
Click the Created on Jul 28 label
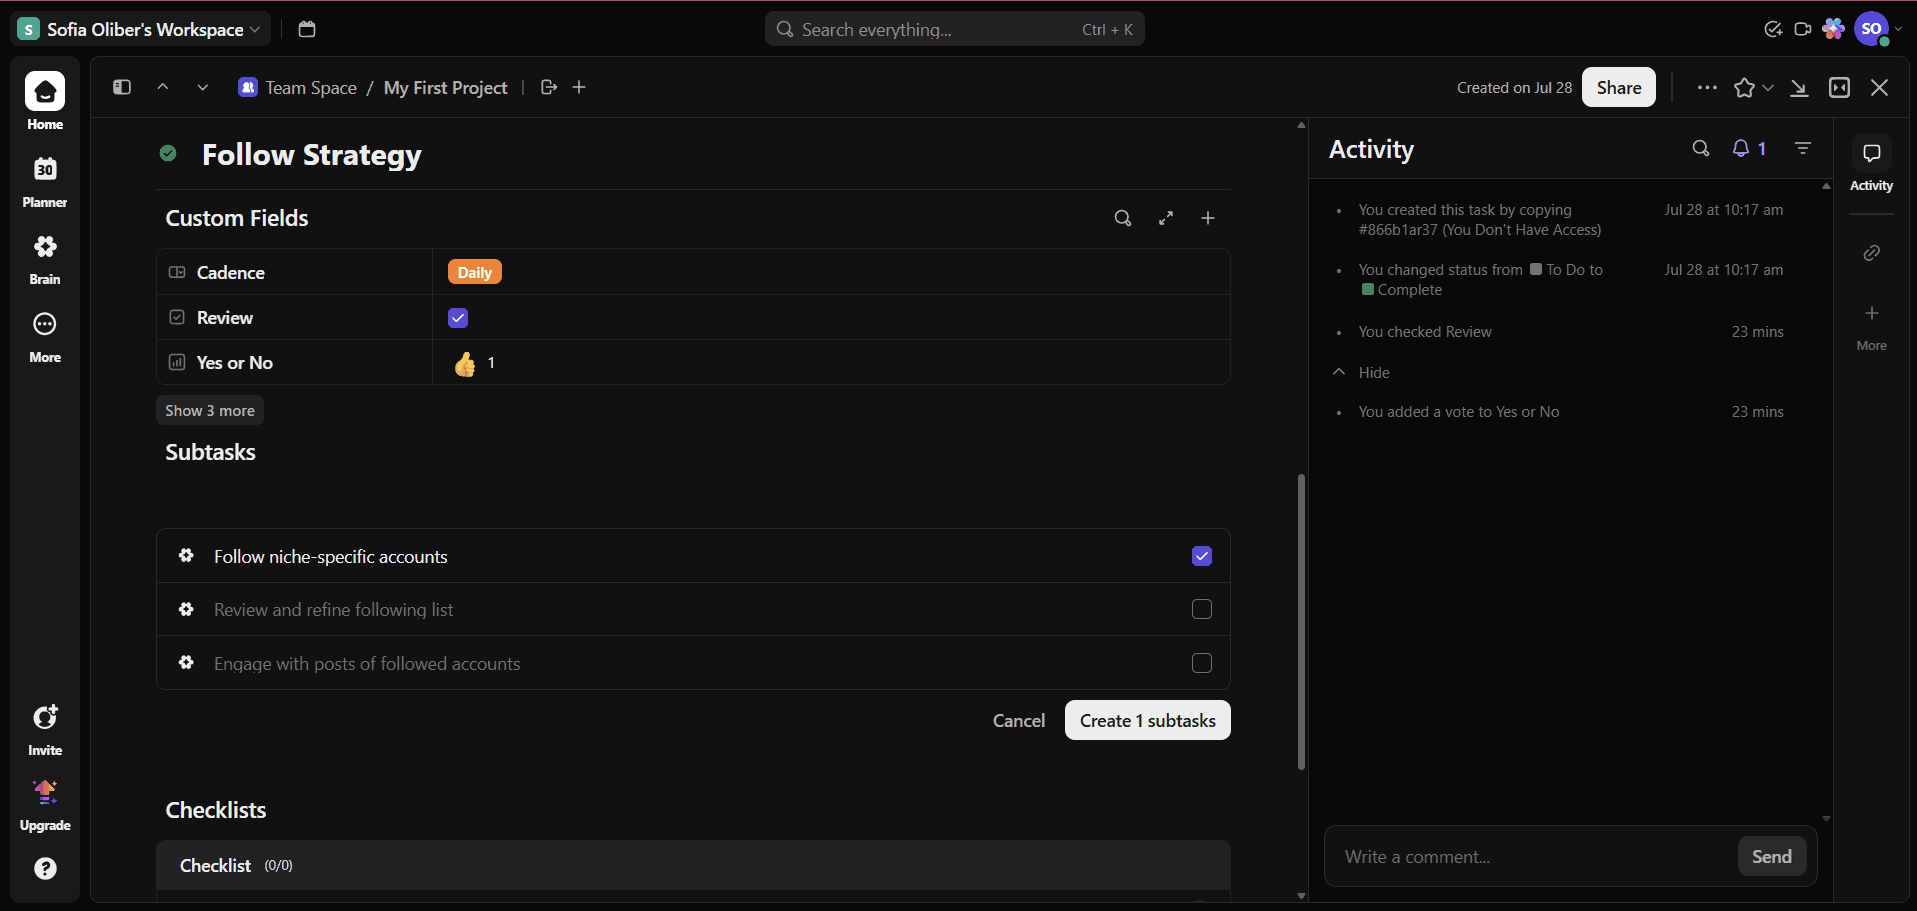pos(1514,87)
